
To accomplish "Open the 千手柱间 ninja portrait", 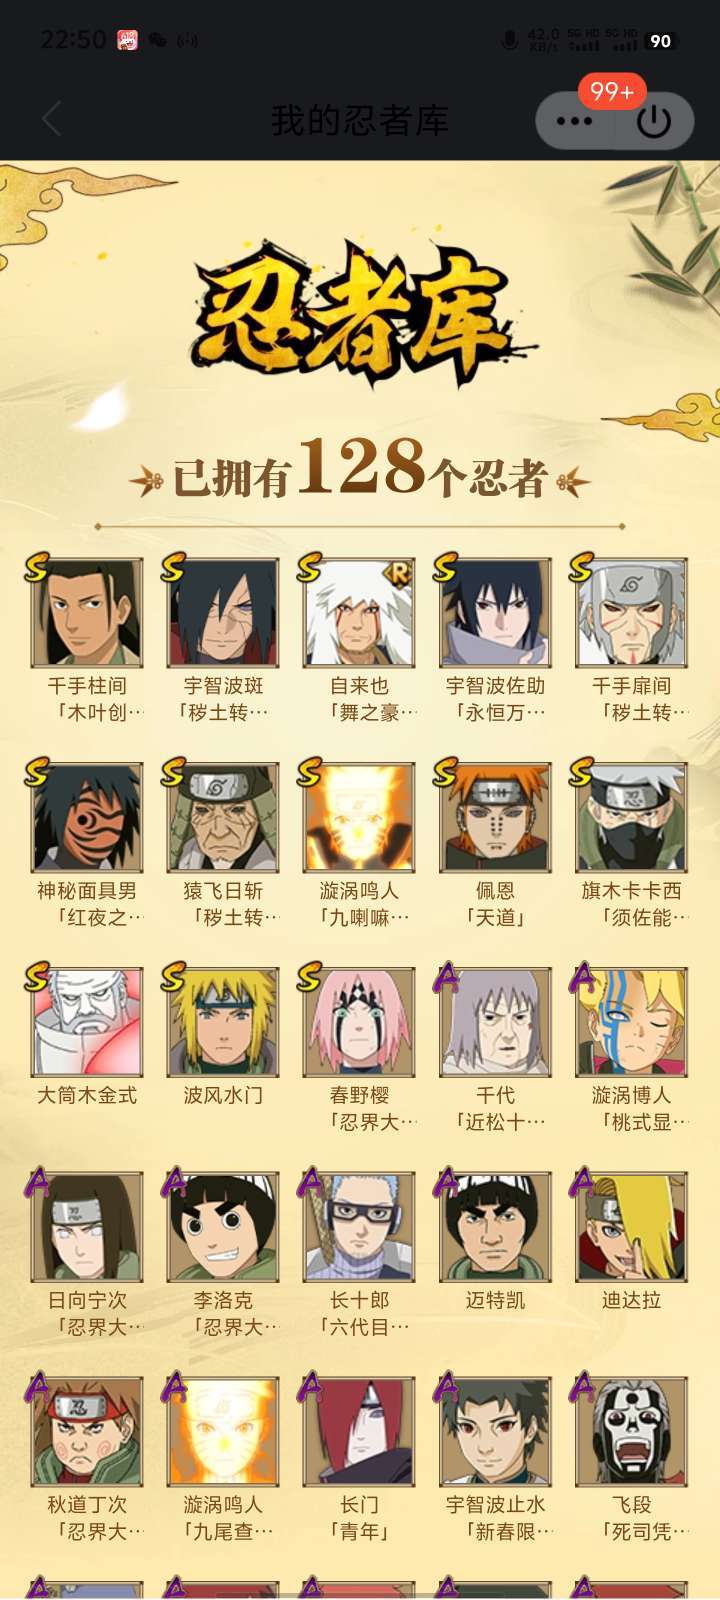I will 87,613.
